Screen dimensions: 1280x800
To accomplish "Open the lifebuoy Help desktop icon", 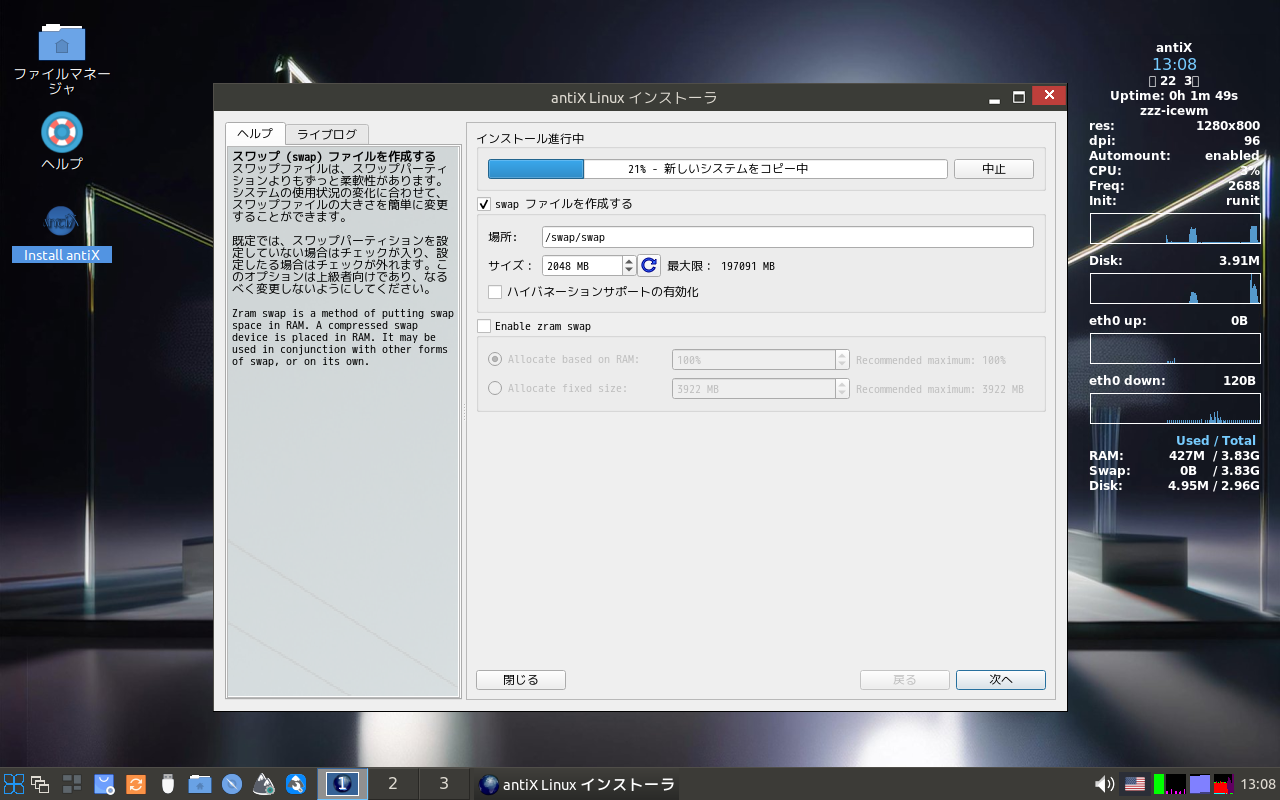I will click(x=62, y=132).
